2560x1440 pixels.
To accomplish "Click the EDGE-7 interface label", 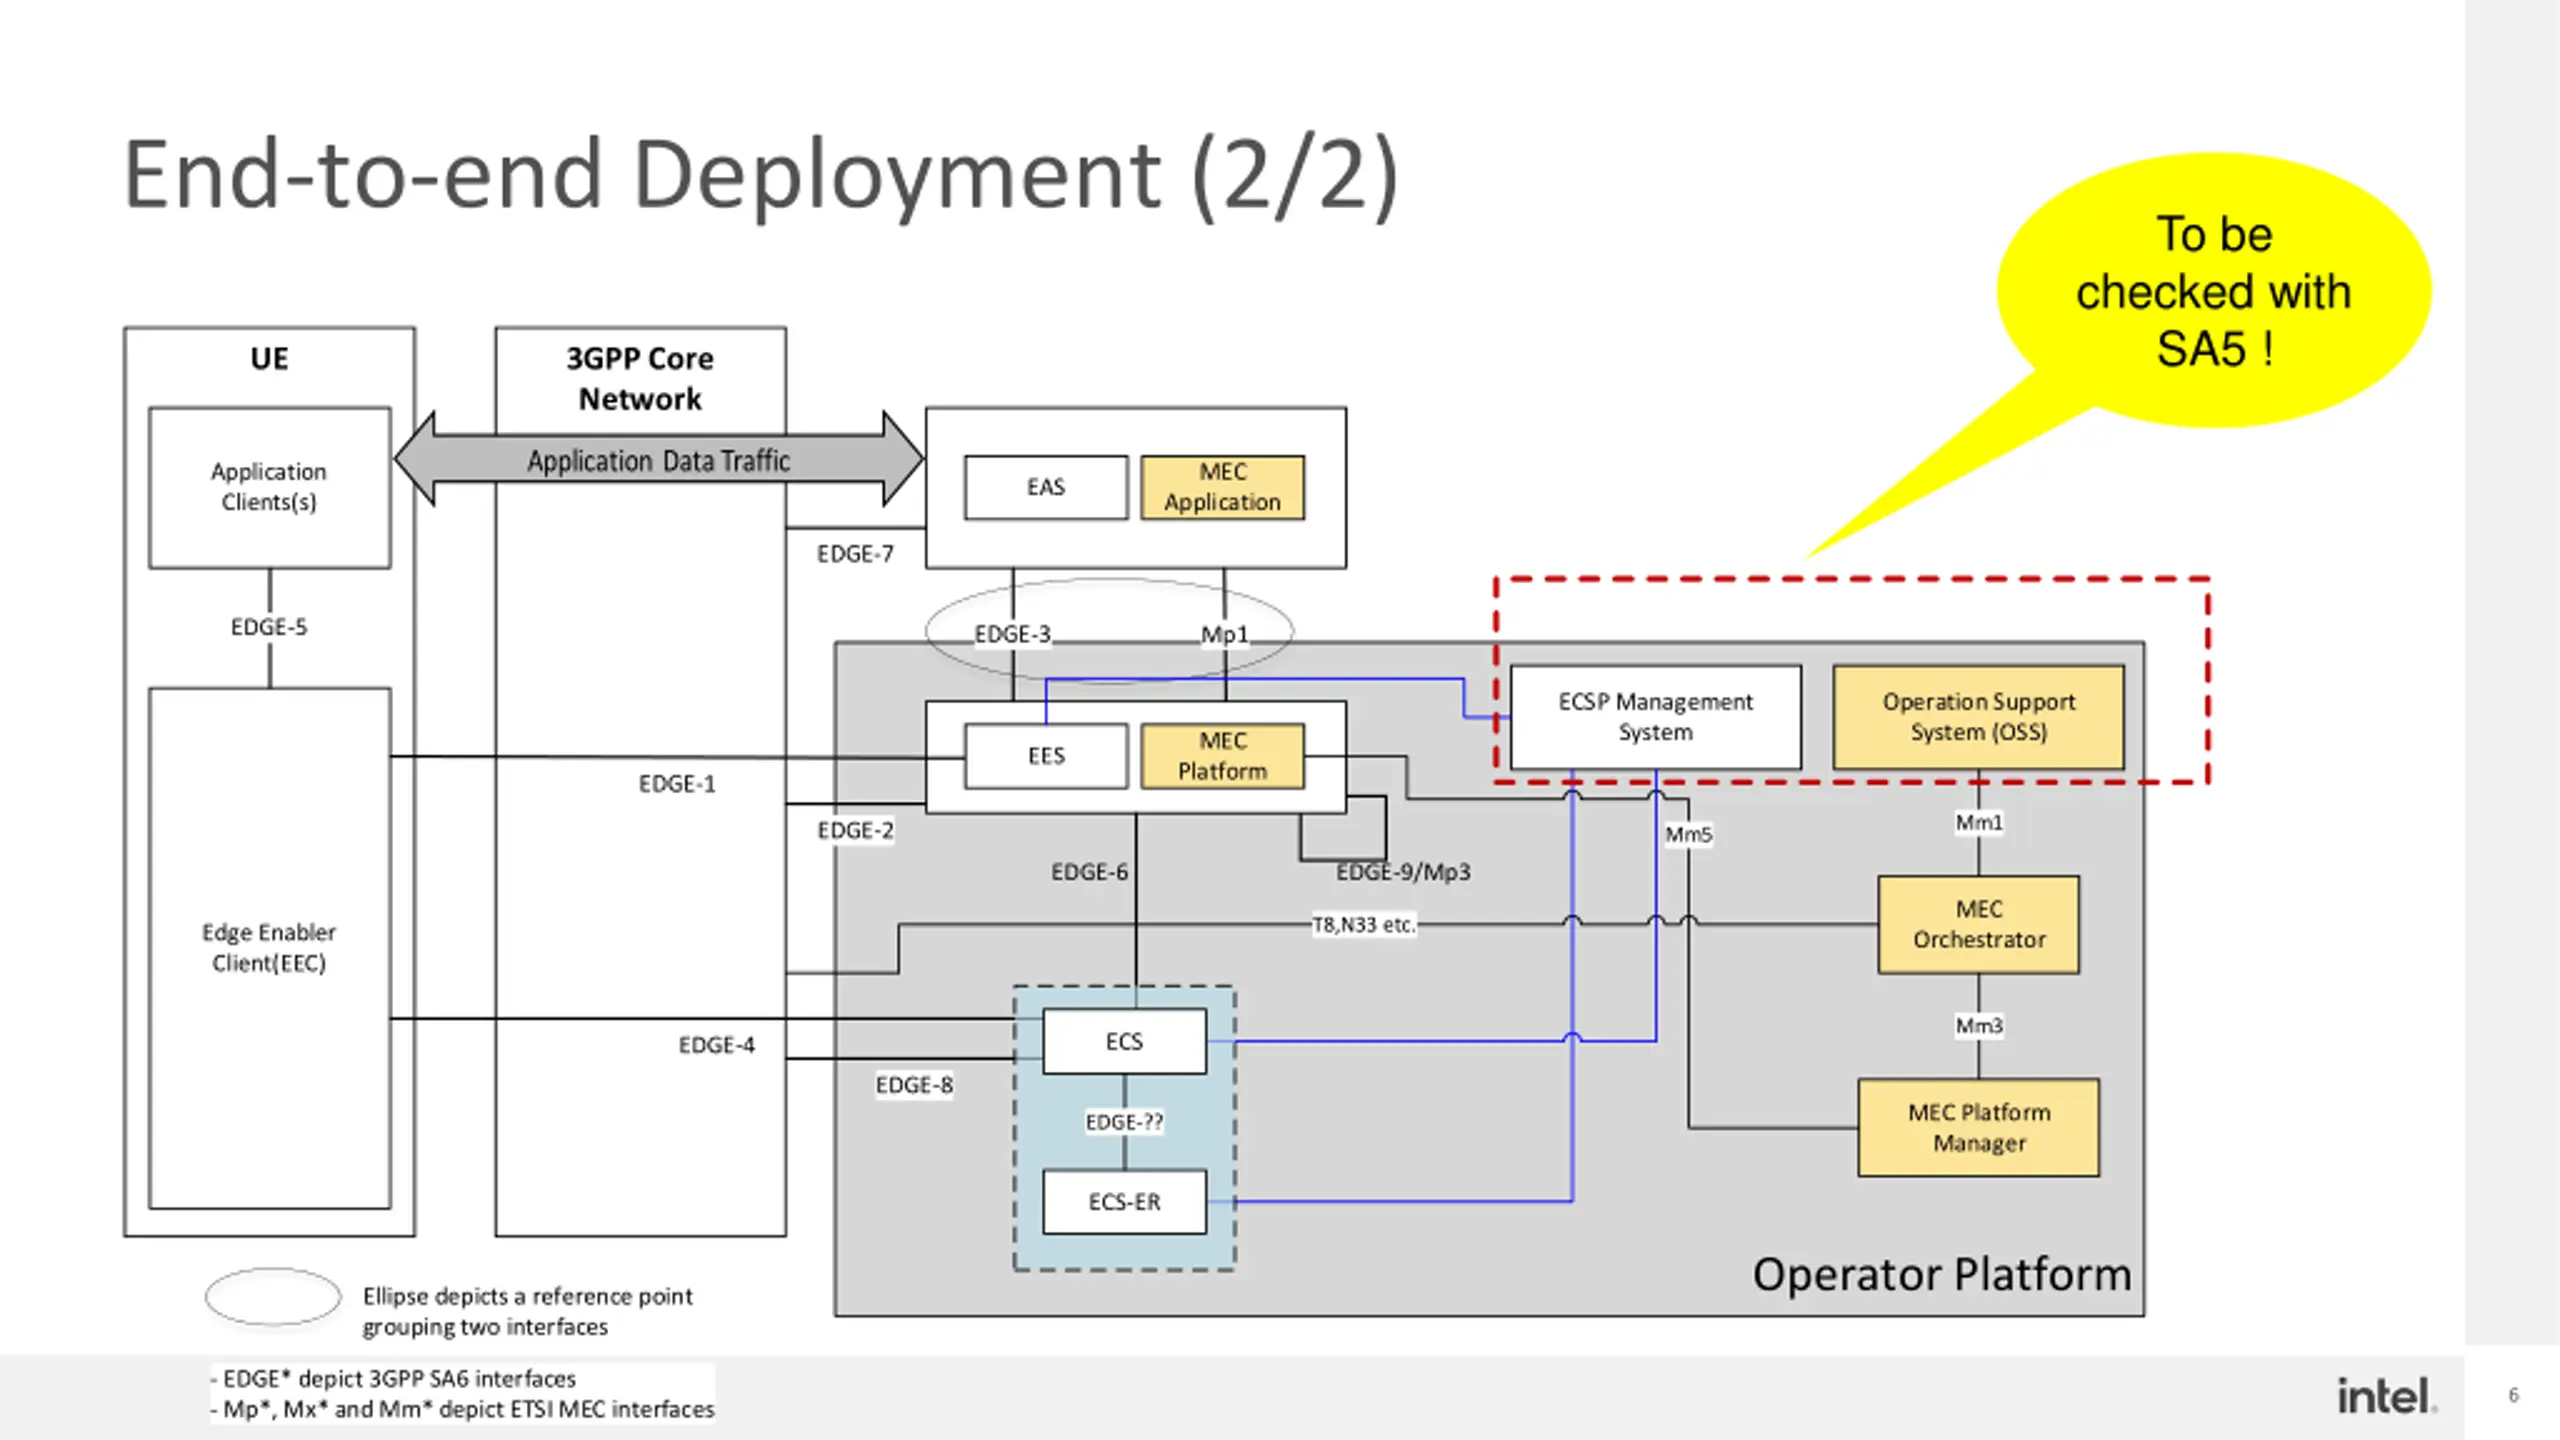I will [855, 554].
